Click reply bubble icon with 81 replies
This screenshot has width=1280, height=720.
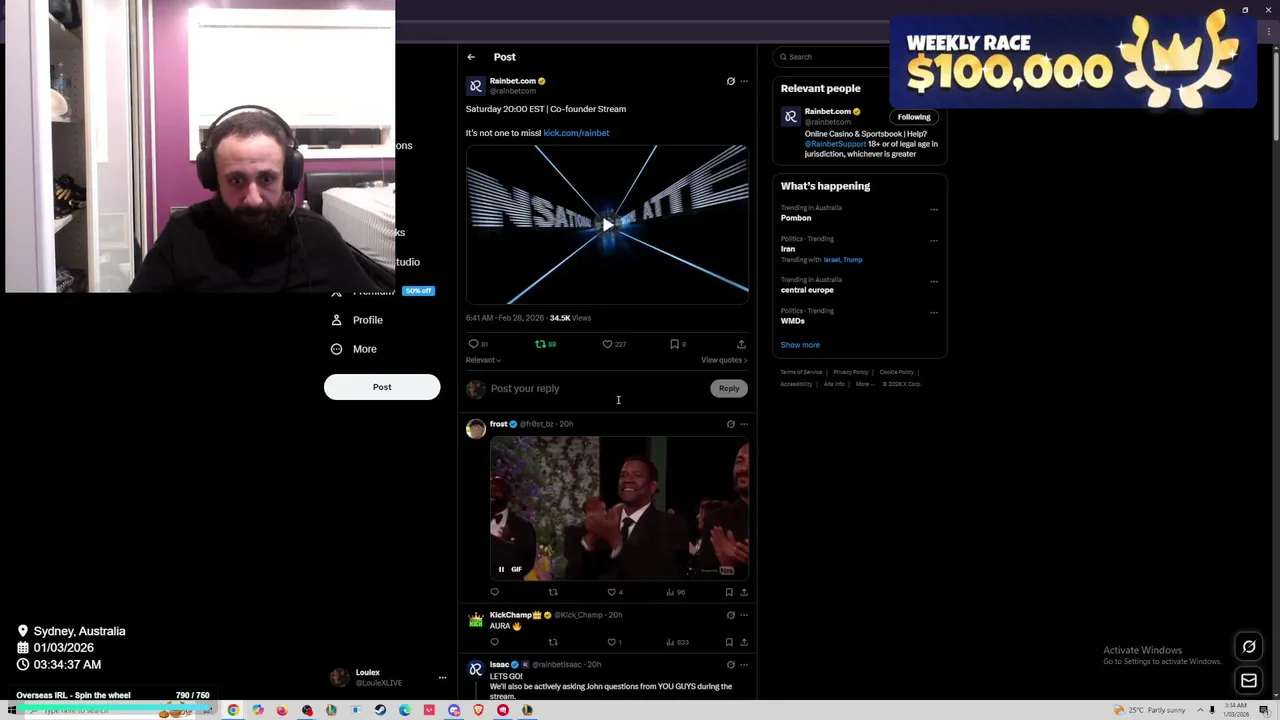[473, 344]
